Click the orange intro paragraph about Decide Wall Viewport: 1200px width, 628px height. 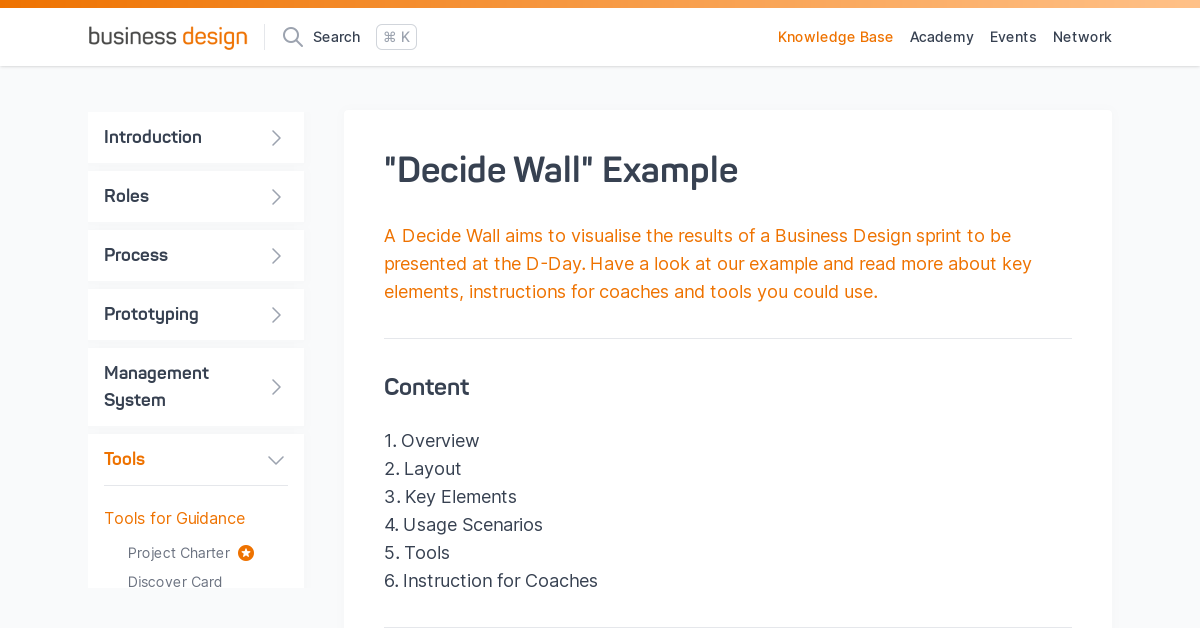pos(708,264)
